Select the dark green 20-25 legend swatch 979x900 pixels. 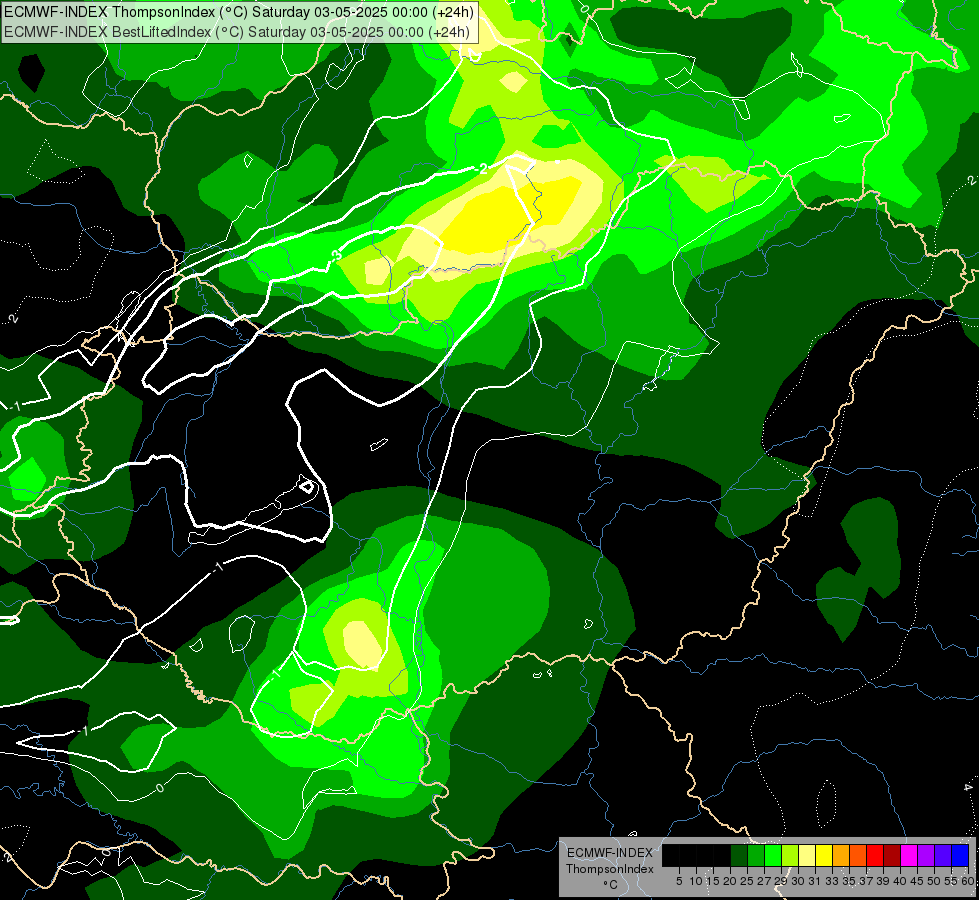[739, 855]
